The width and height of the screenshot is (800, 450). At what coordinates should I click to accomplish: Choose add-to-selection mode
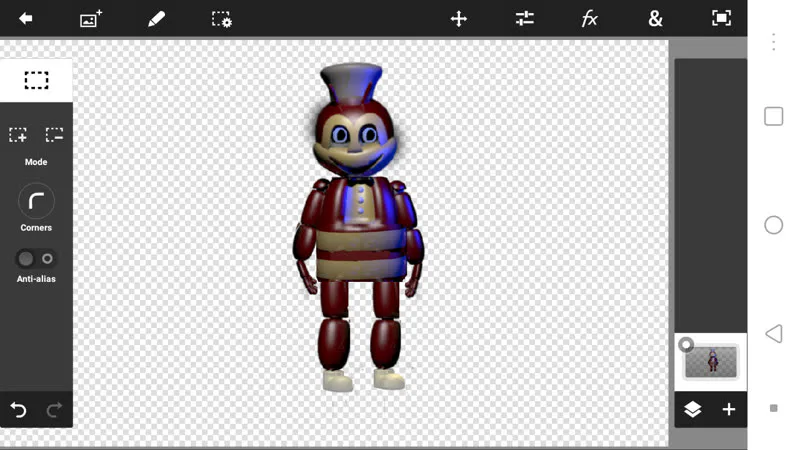18,135
